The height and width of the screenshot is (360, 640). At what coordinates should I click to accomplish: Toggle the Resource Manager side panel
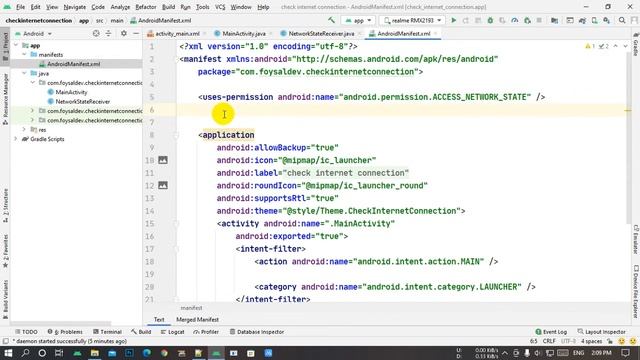(x=5, y=99)
